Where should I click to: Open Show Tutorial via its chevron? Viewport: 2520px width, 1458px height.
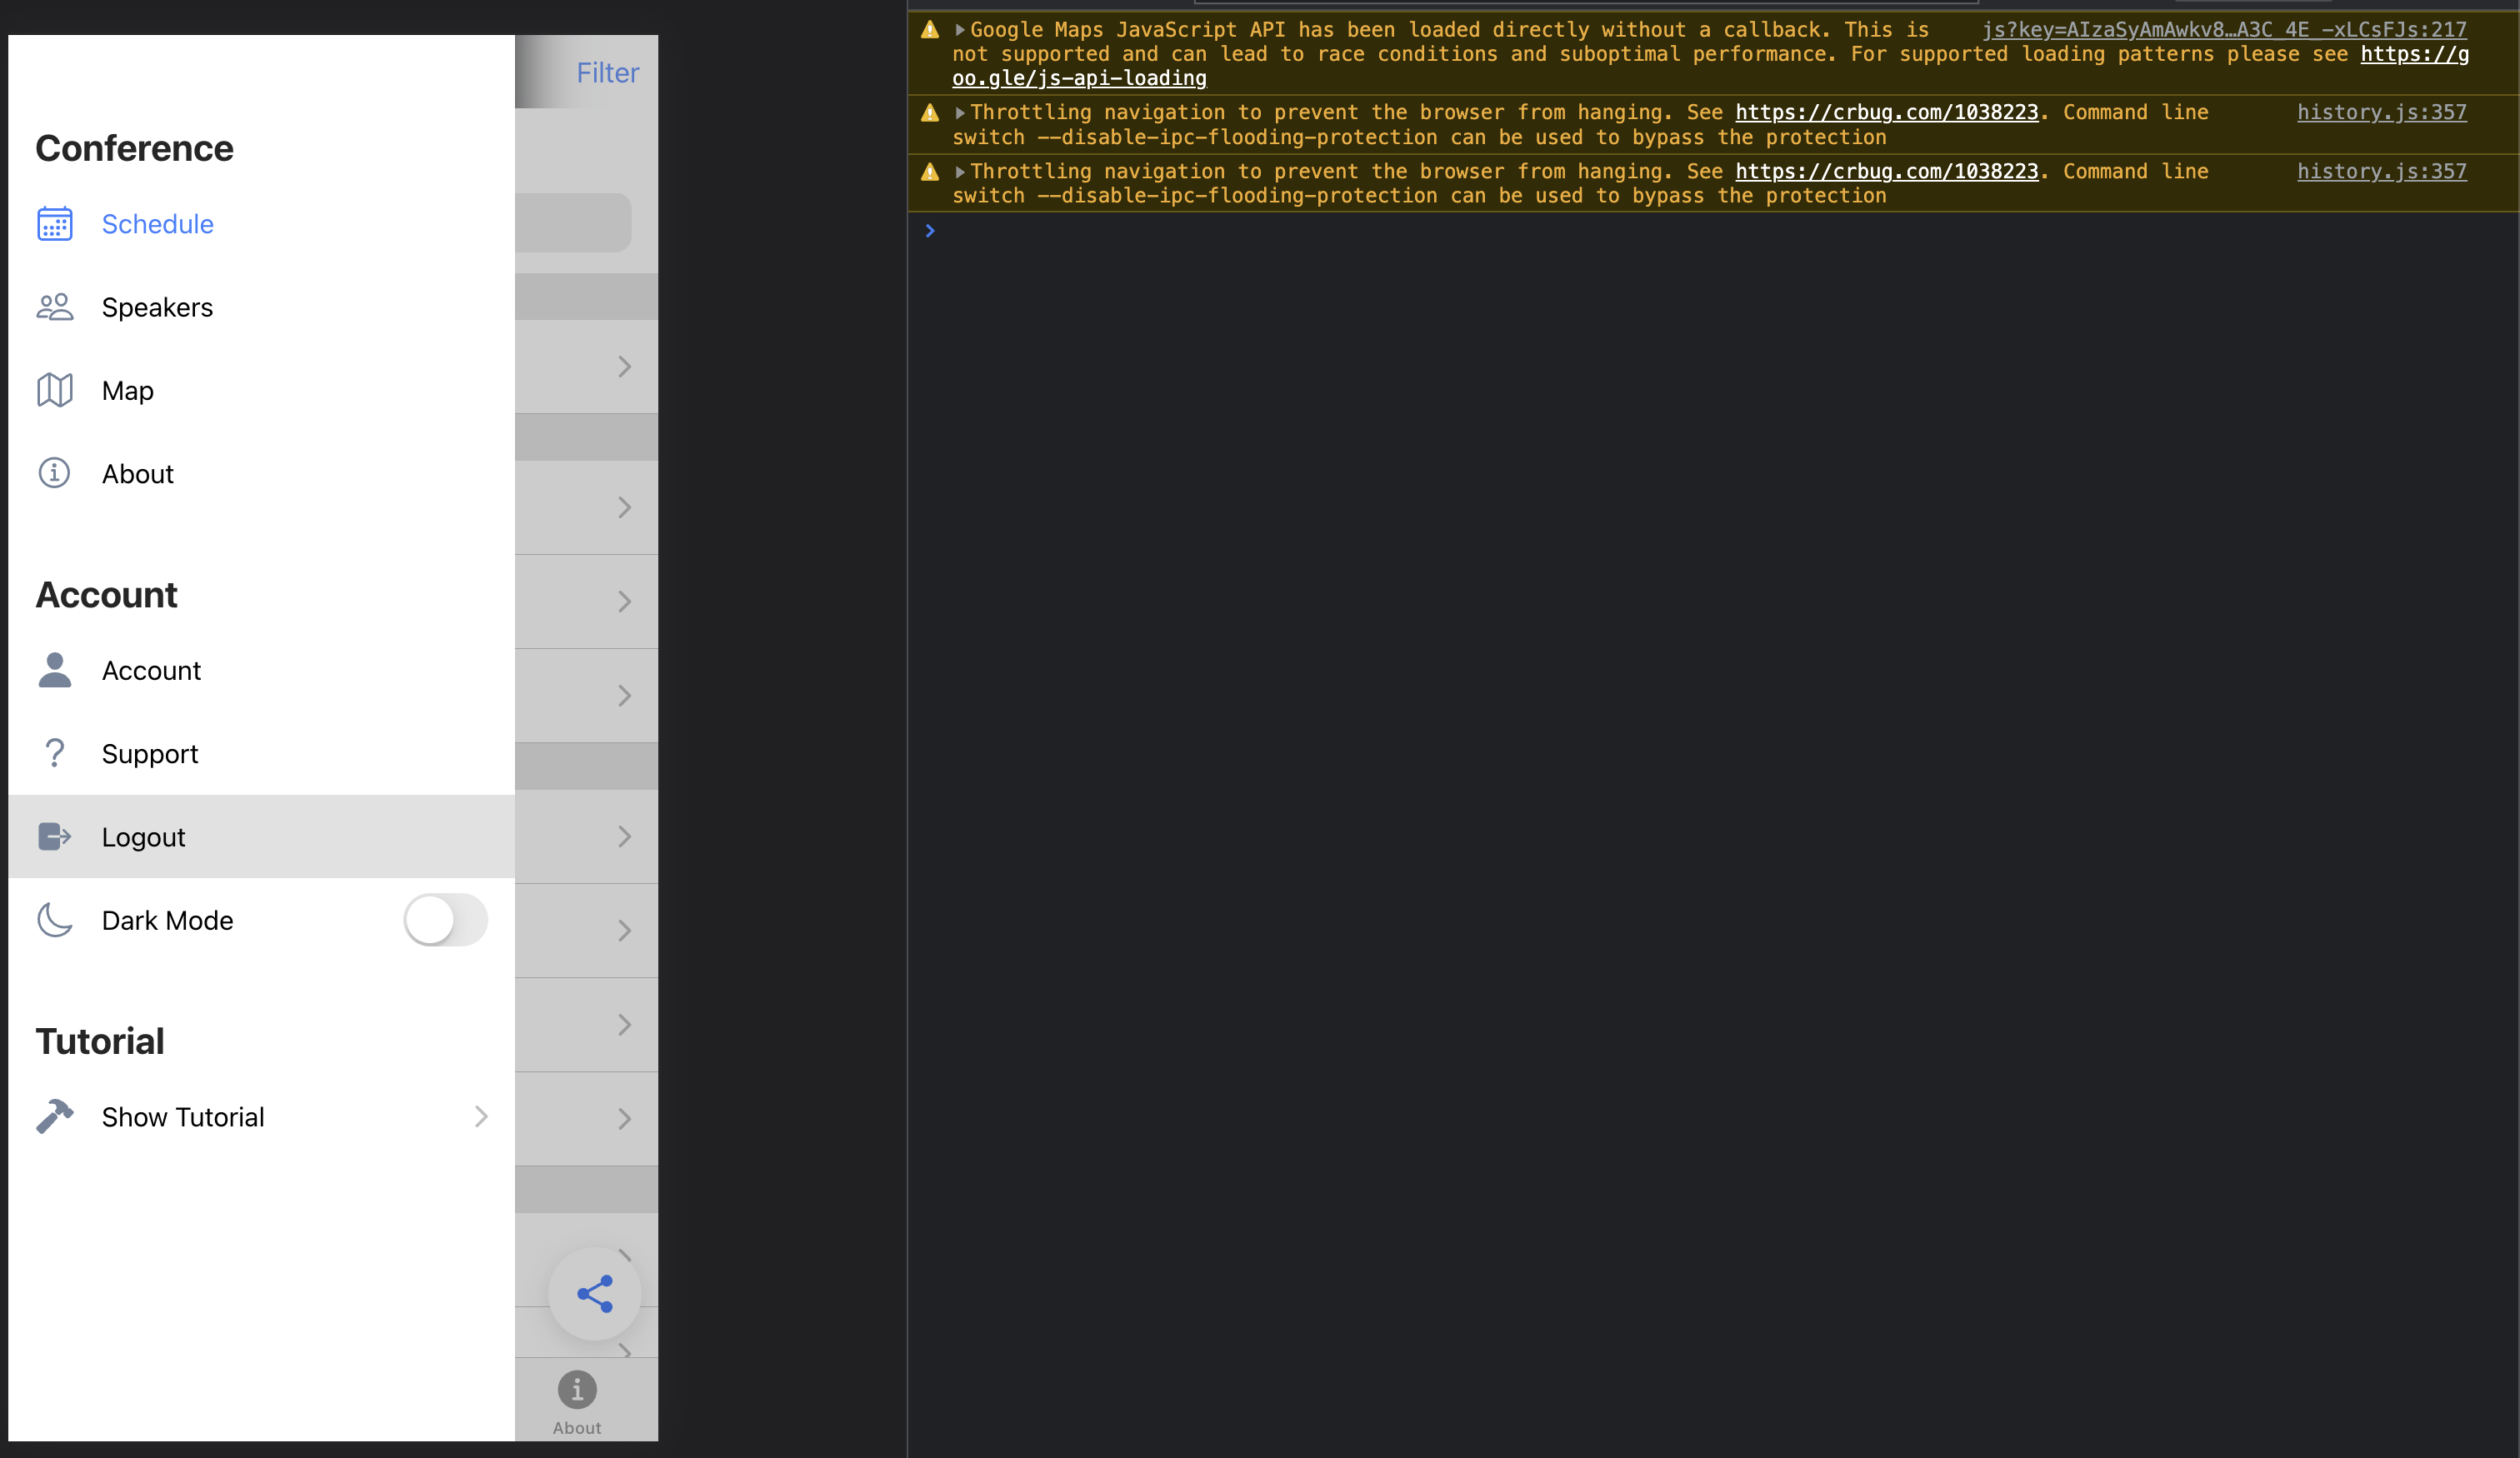481,1116
